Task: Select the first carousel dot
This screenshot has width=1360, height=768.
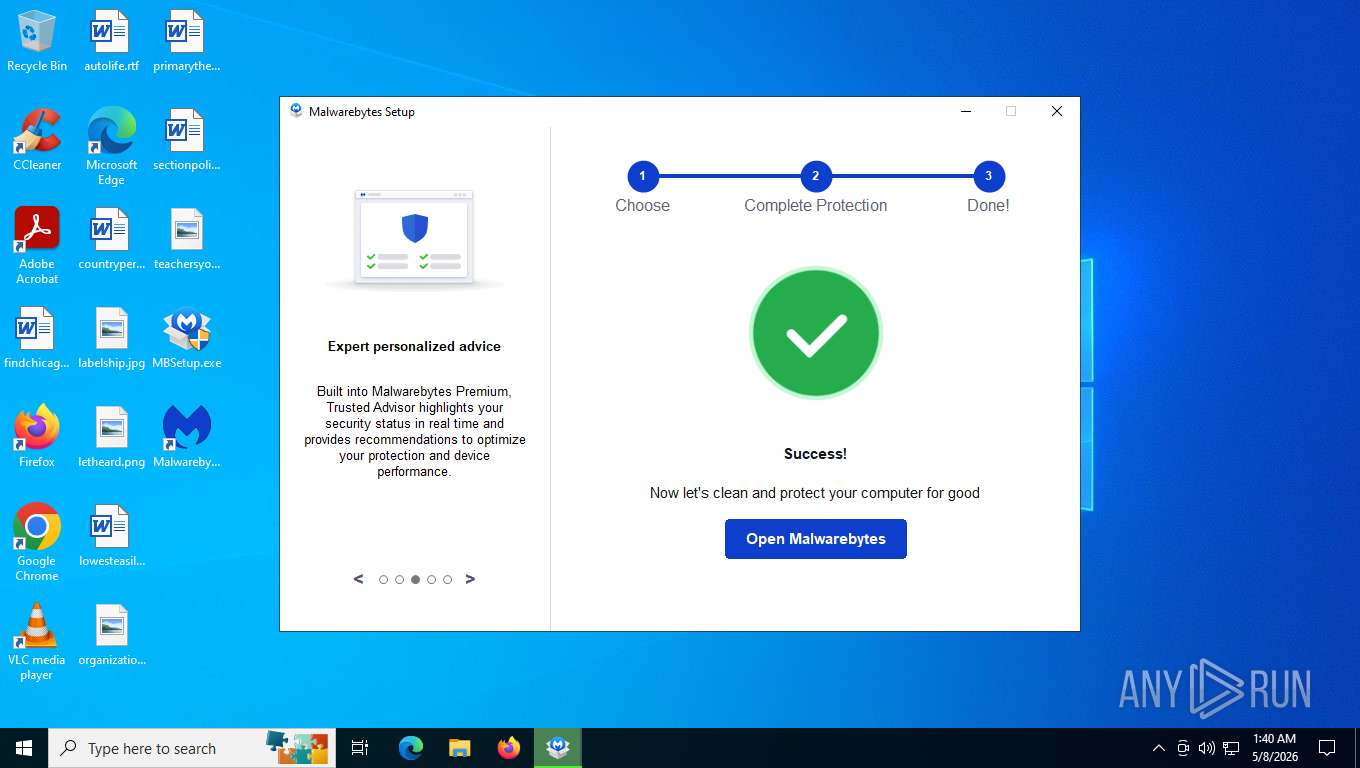Action: [x=383, y=580]
